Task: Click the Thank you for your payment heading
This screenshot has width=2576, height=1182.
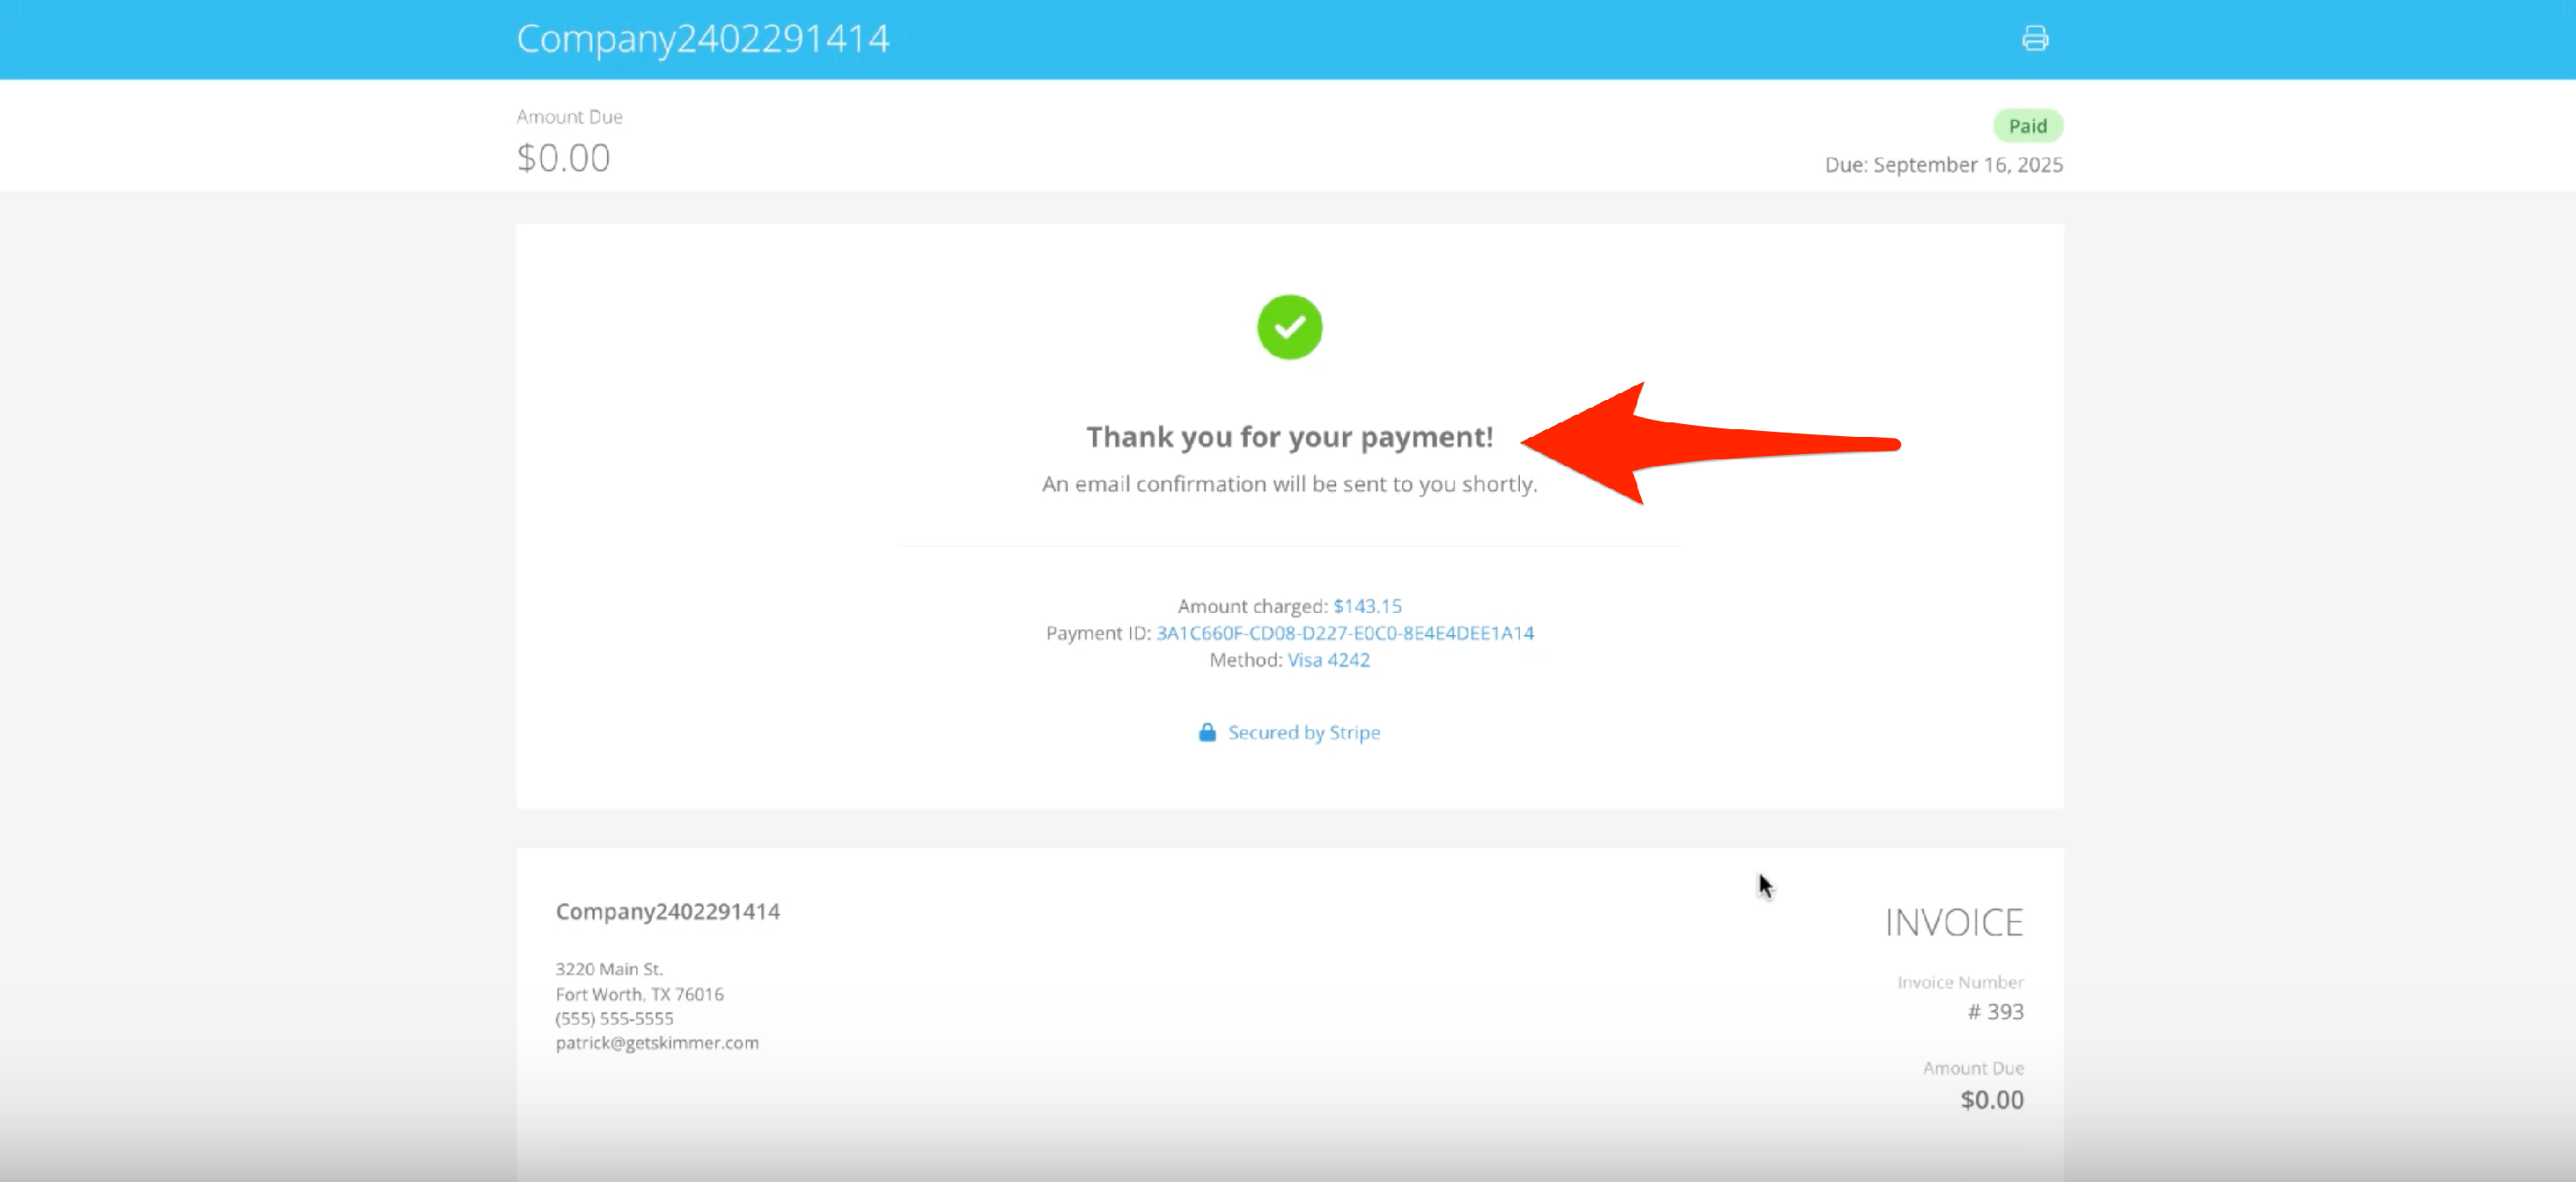Action: tap(1289, 437)
